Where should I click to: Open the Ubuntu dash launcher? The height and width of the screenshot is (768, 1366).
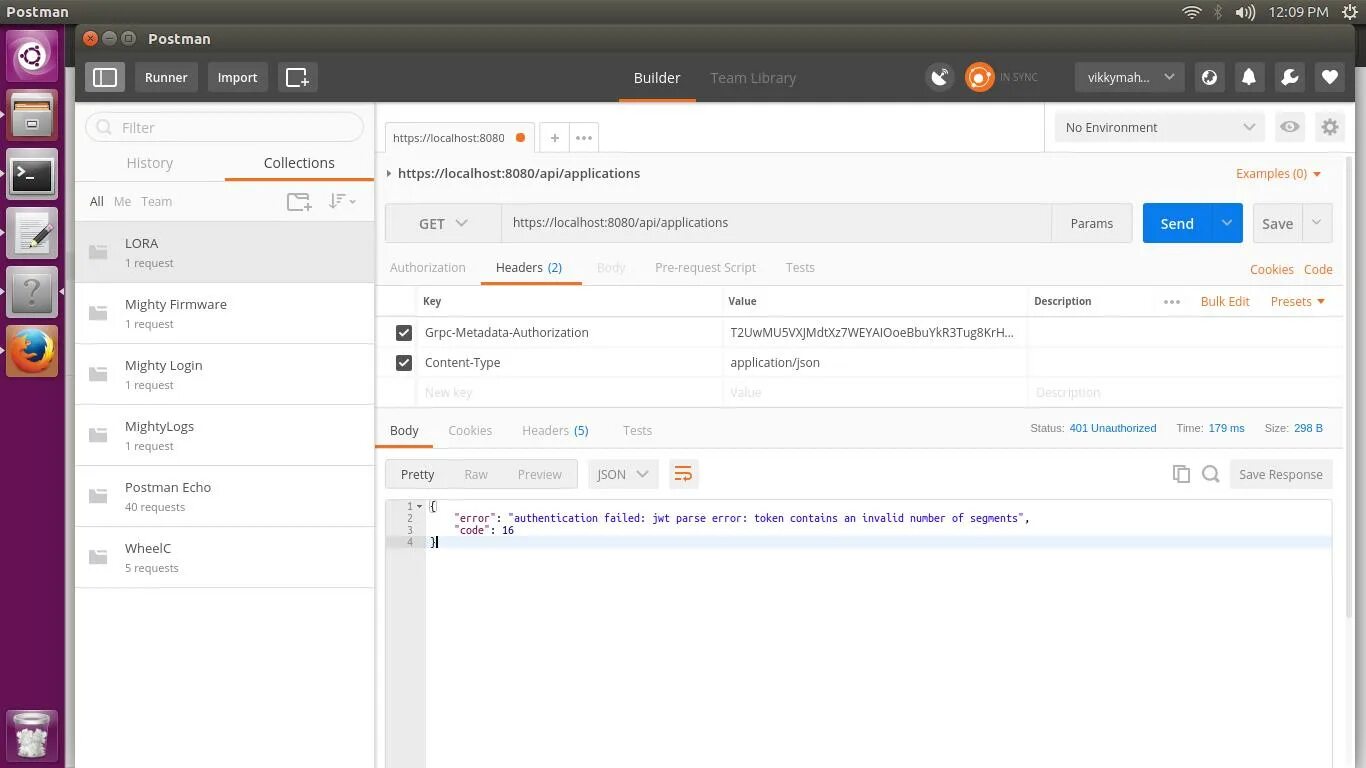32,56
